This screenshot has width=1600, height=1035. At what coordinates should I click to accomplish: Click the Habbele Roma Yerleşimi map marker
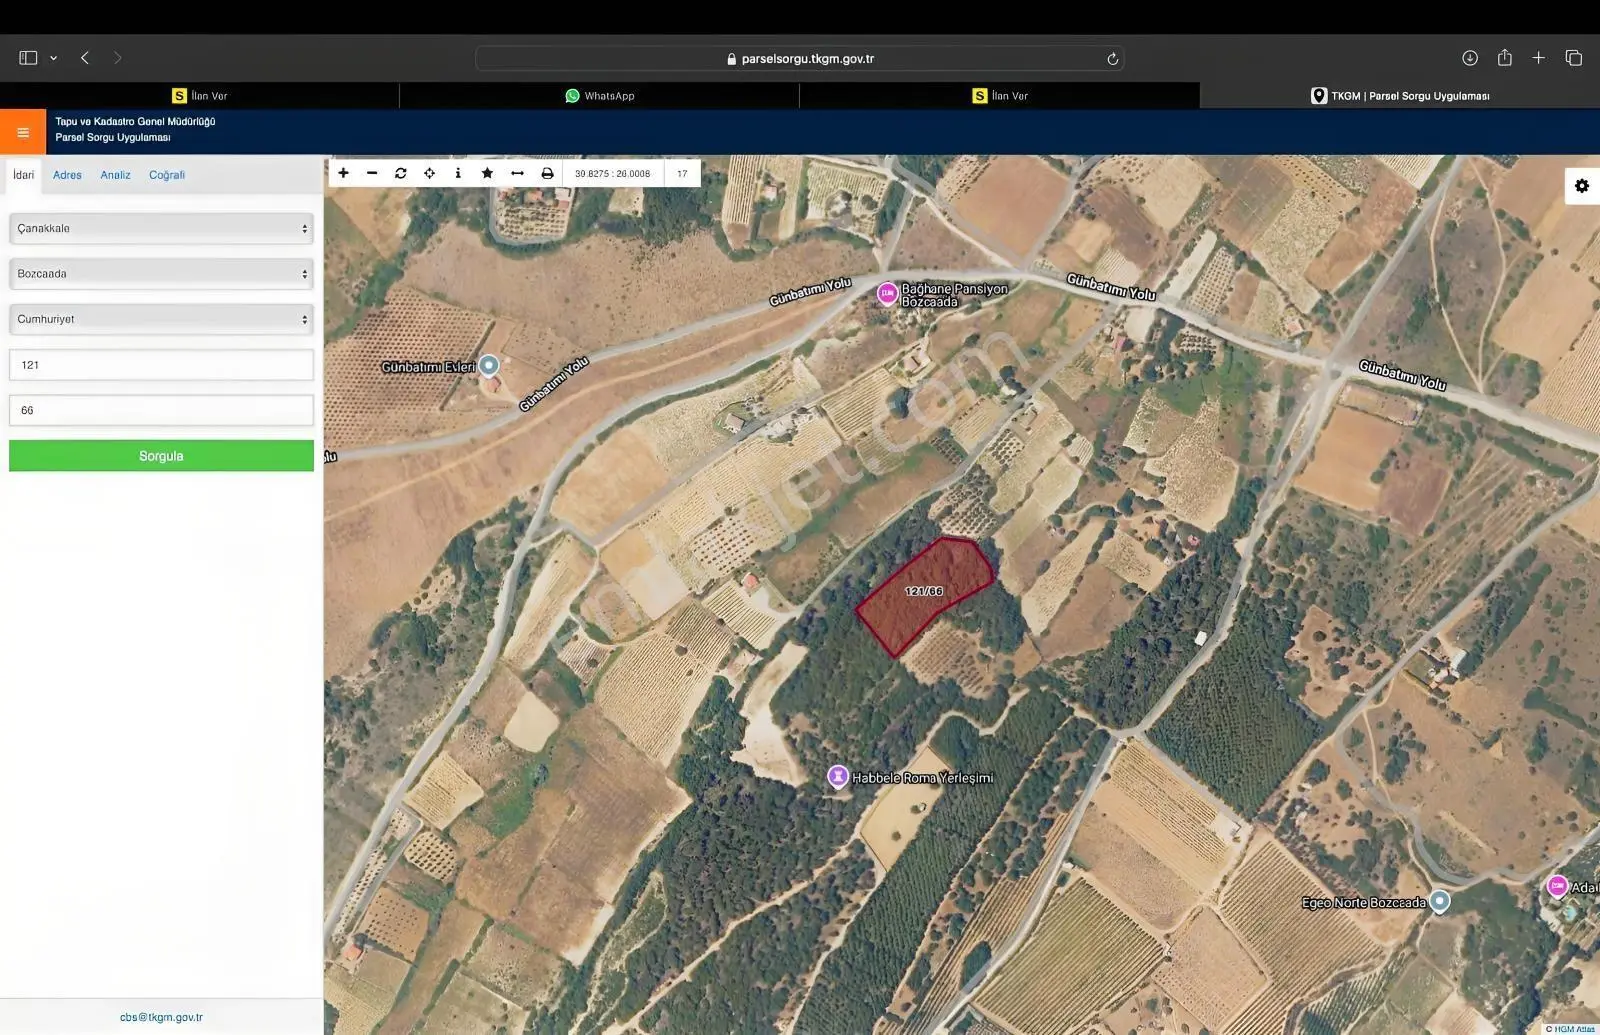point(838,776)
